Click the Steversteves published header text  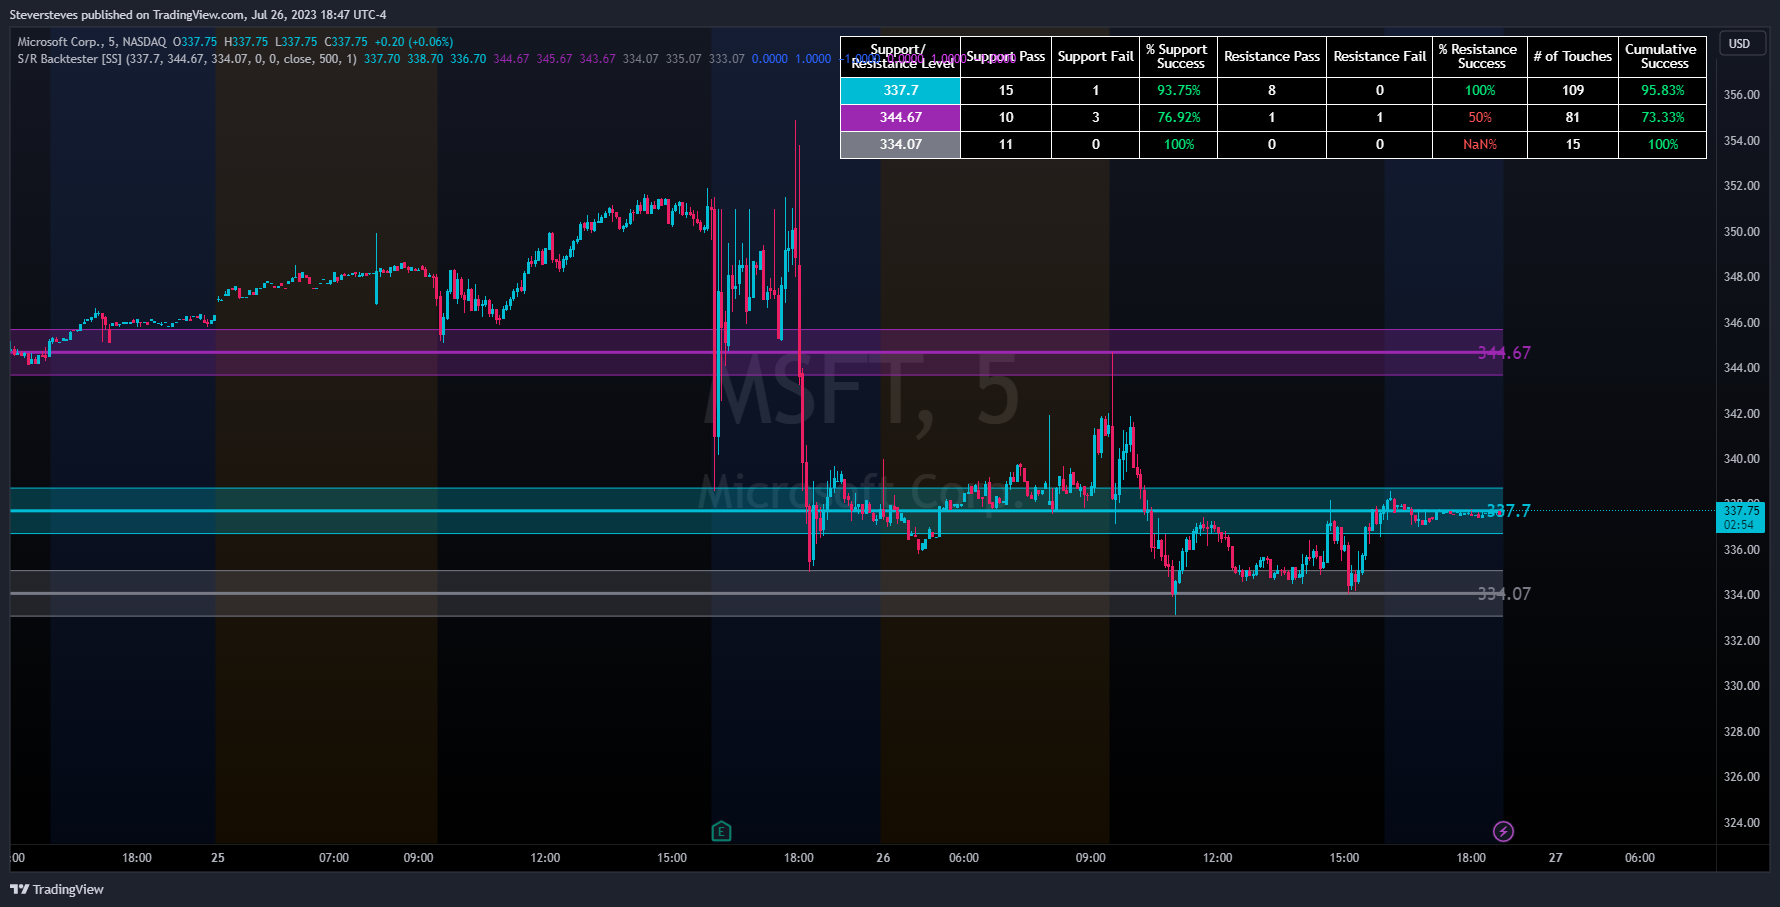coord(197,15)
